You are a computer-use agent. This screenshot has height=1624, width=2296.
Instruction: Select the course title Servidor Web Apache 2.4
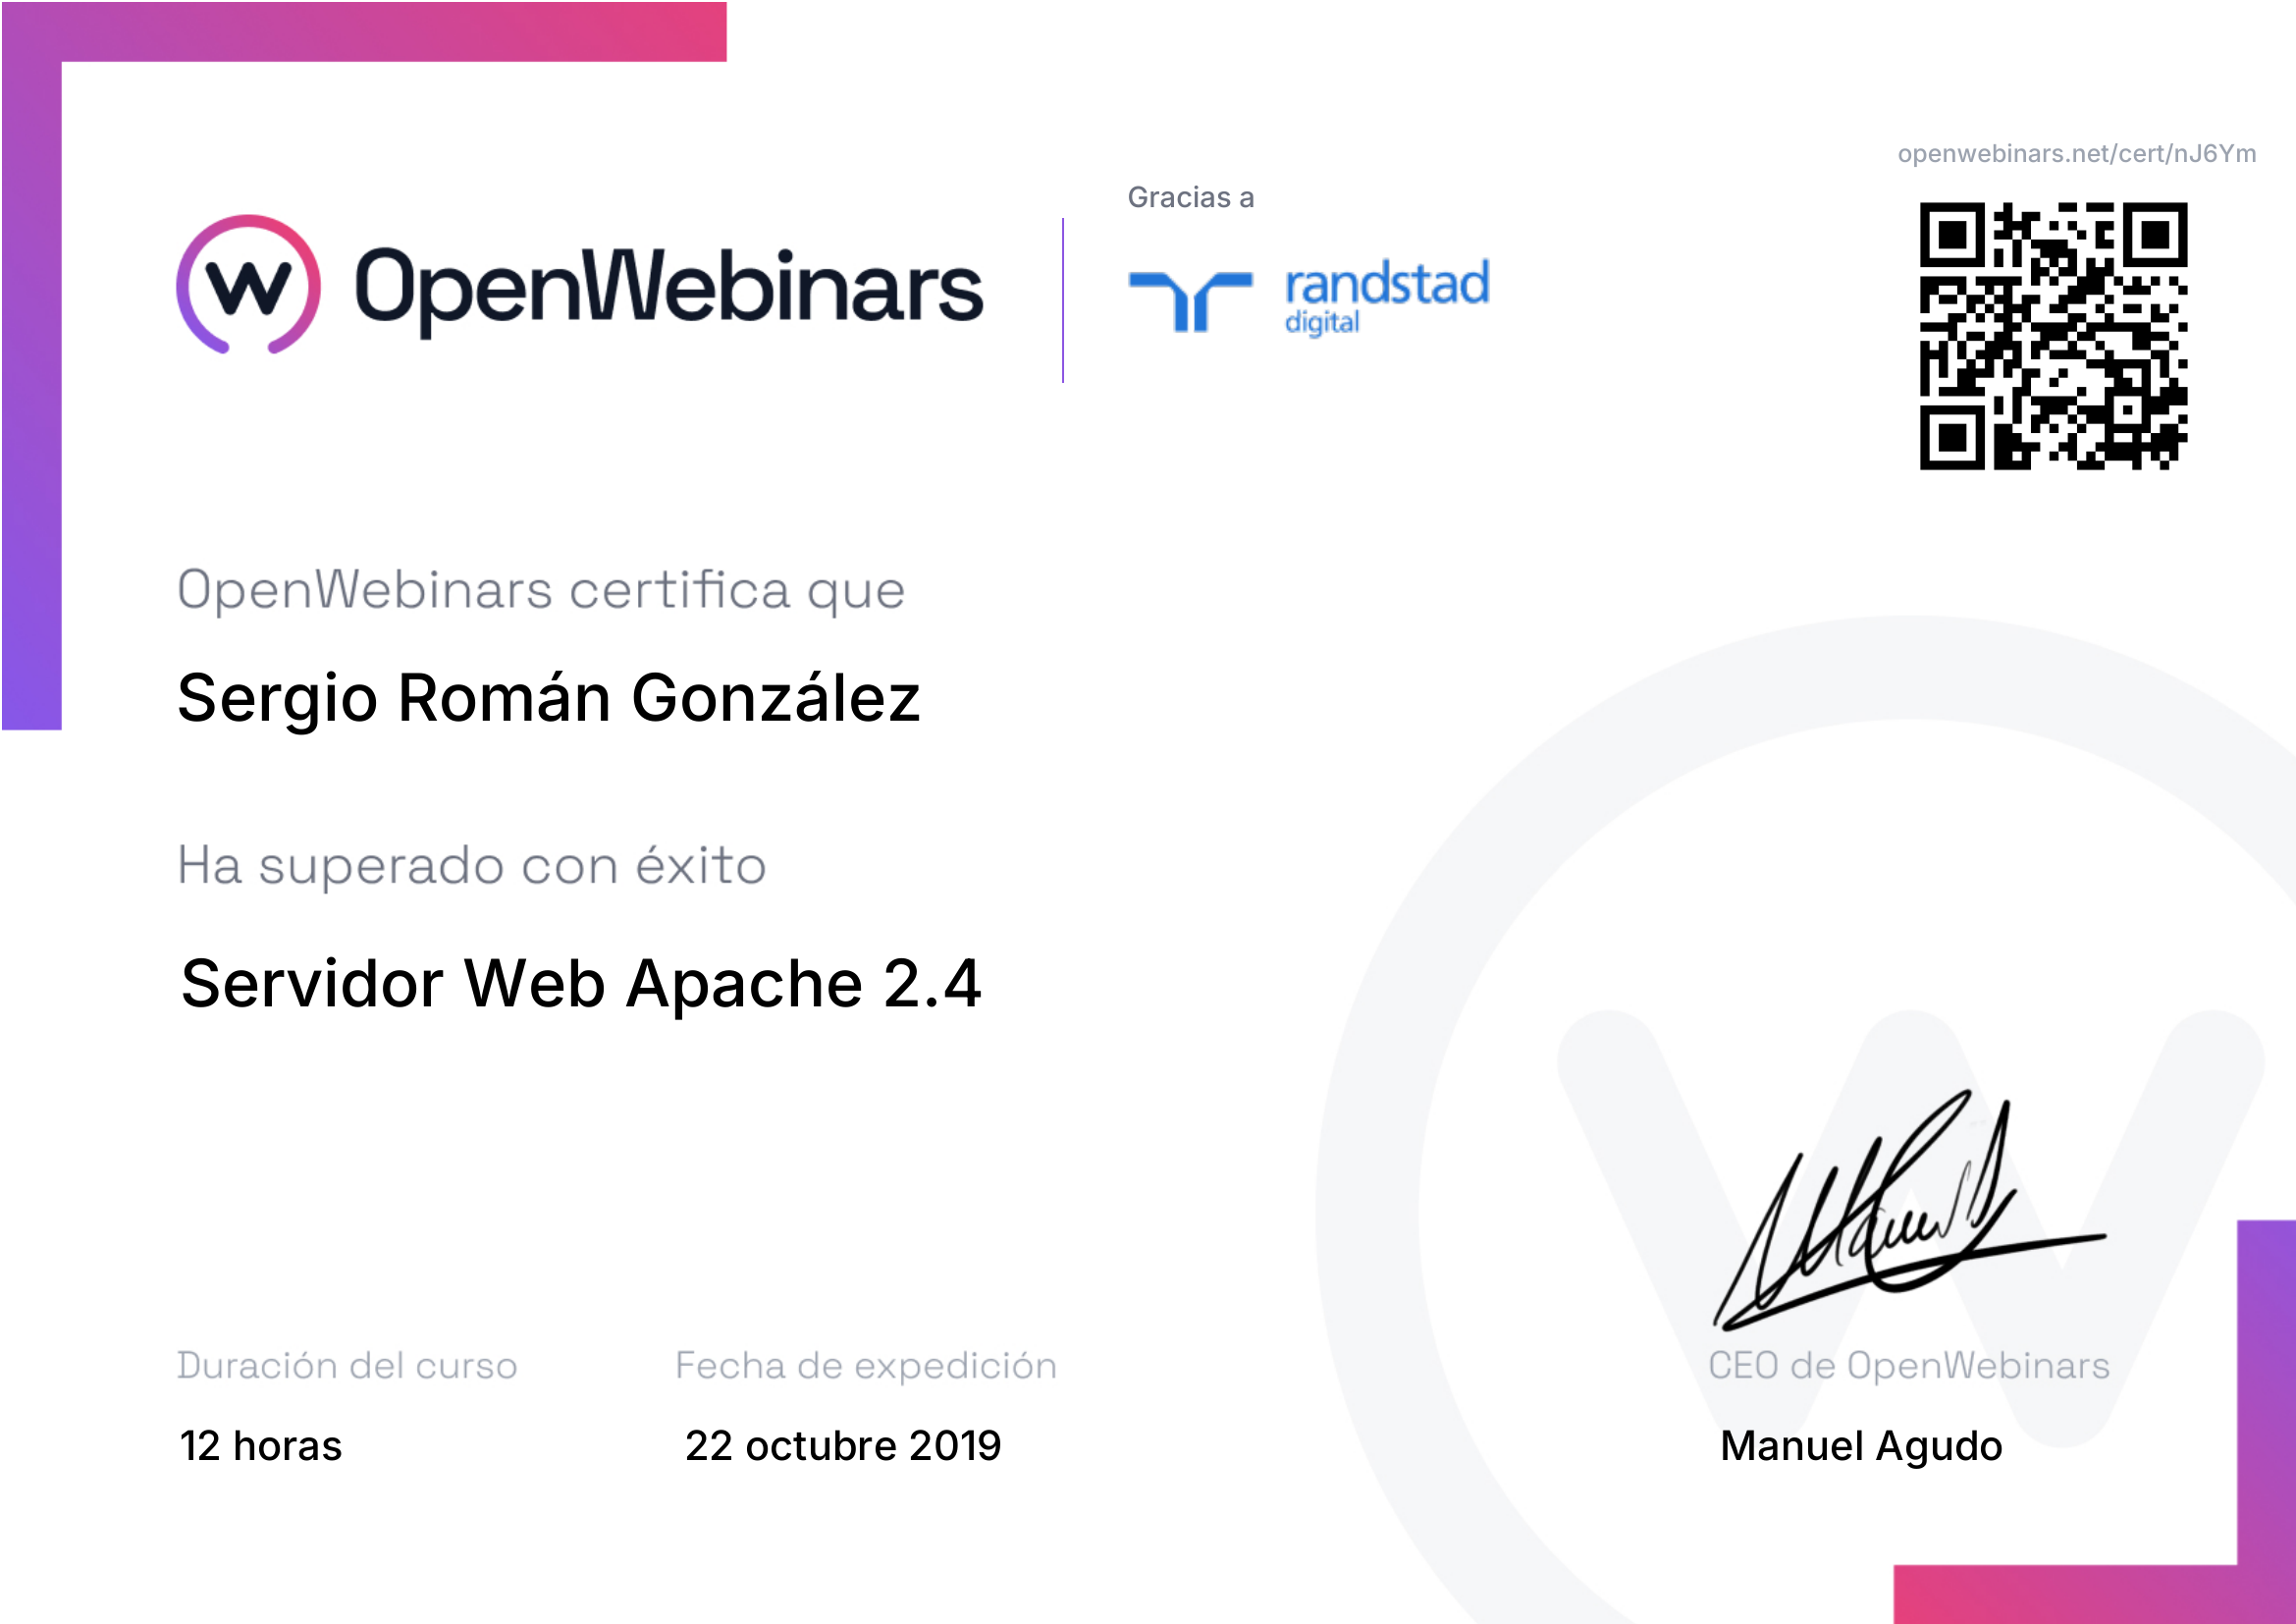tap(580, 984)
